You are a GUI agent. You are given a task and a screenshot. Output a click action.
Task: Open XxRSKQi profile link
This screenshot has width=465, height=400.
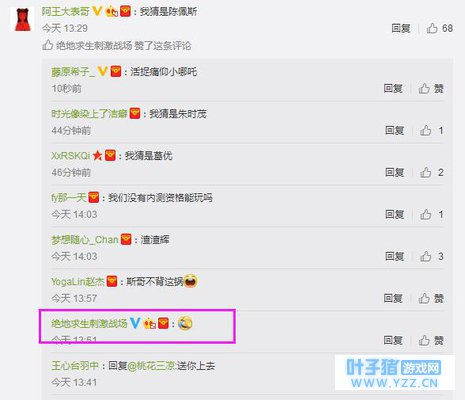coord(70,156)
